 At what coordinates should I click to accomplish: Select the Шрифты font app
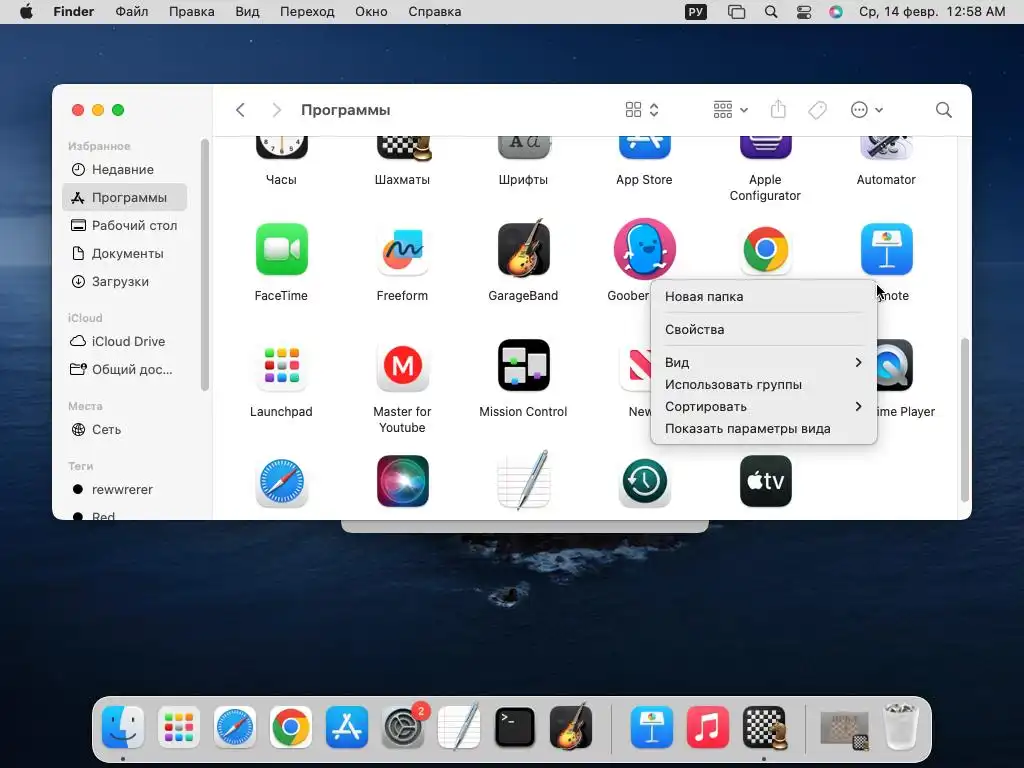click(523, 148)
